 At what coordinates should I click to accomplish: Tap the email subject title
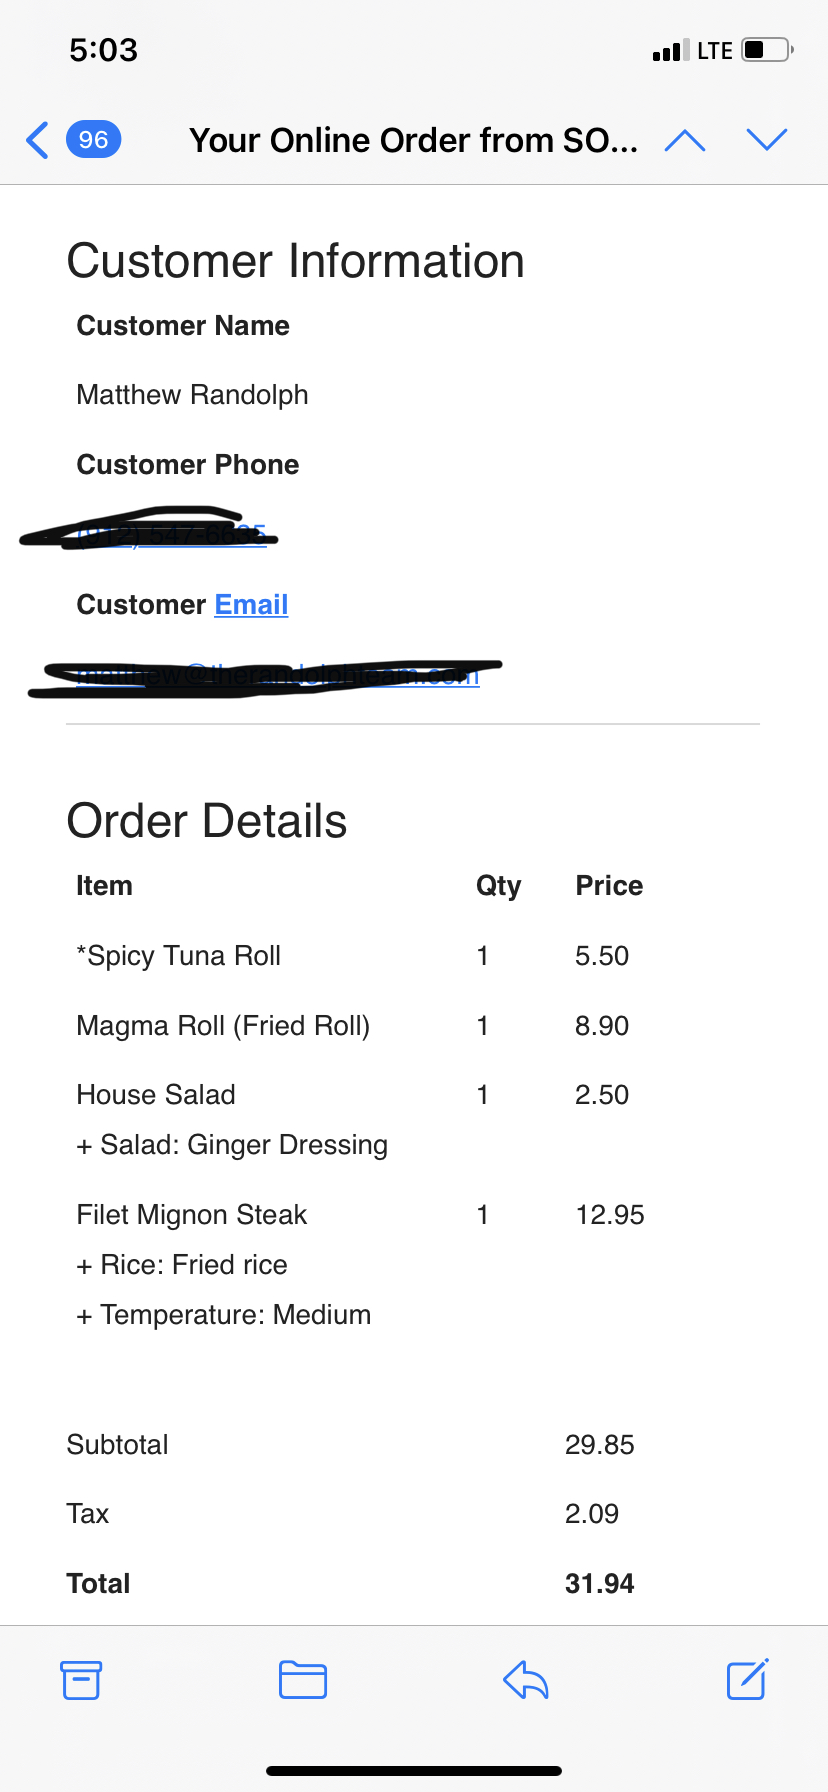coord(413,140)
